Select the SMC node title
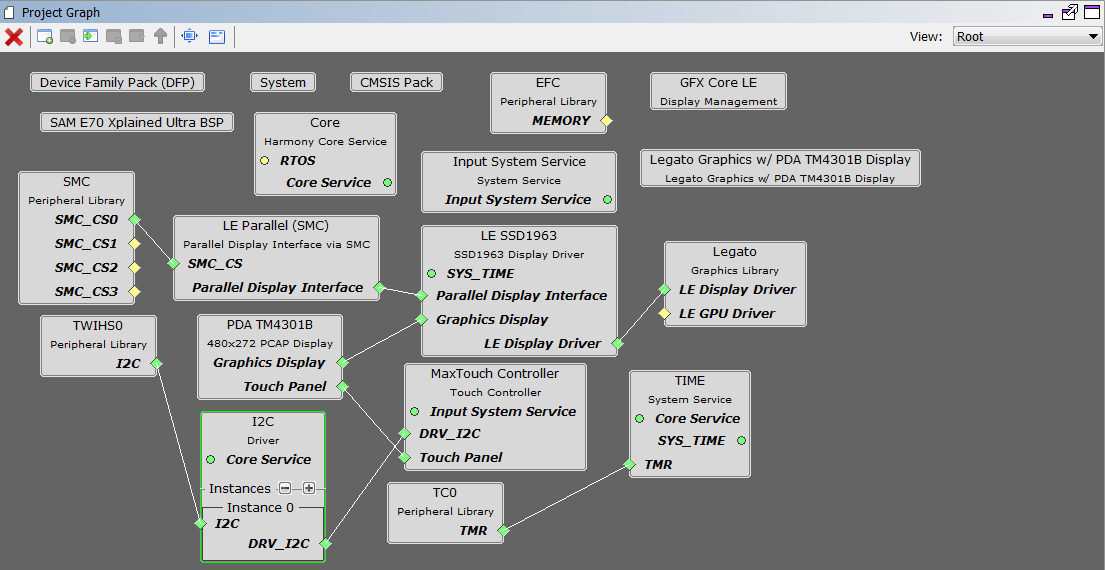The height and width of the screenshot is (570, 1105). click(76, 182)
